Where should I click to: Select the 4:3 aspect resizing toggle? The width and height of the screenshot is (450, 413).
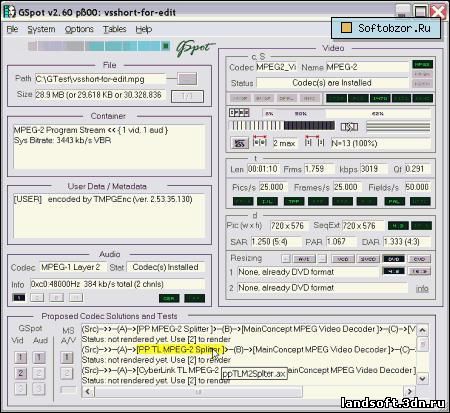[394, 271]
